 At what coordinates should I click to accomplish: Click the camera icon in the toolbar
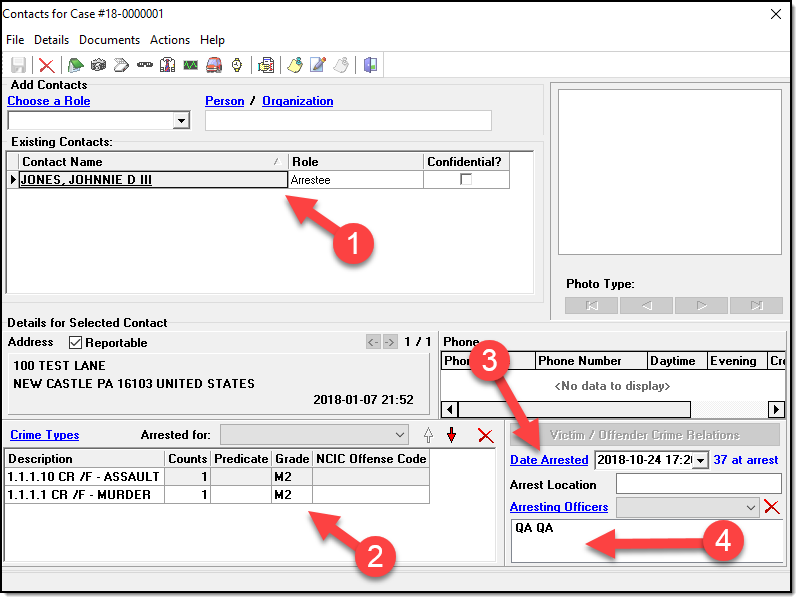click(x=98, y=66)
